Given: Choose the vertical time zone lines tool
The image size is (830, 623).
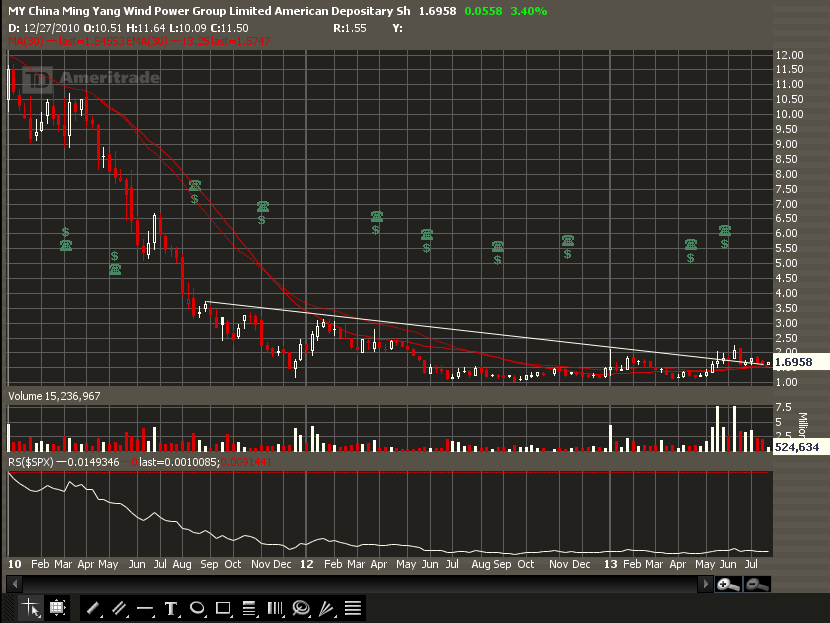Looking at the screenshot, I should click(x=275, y=608).
